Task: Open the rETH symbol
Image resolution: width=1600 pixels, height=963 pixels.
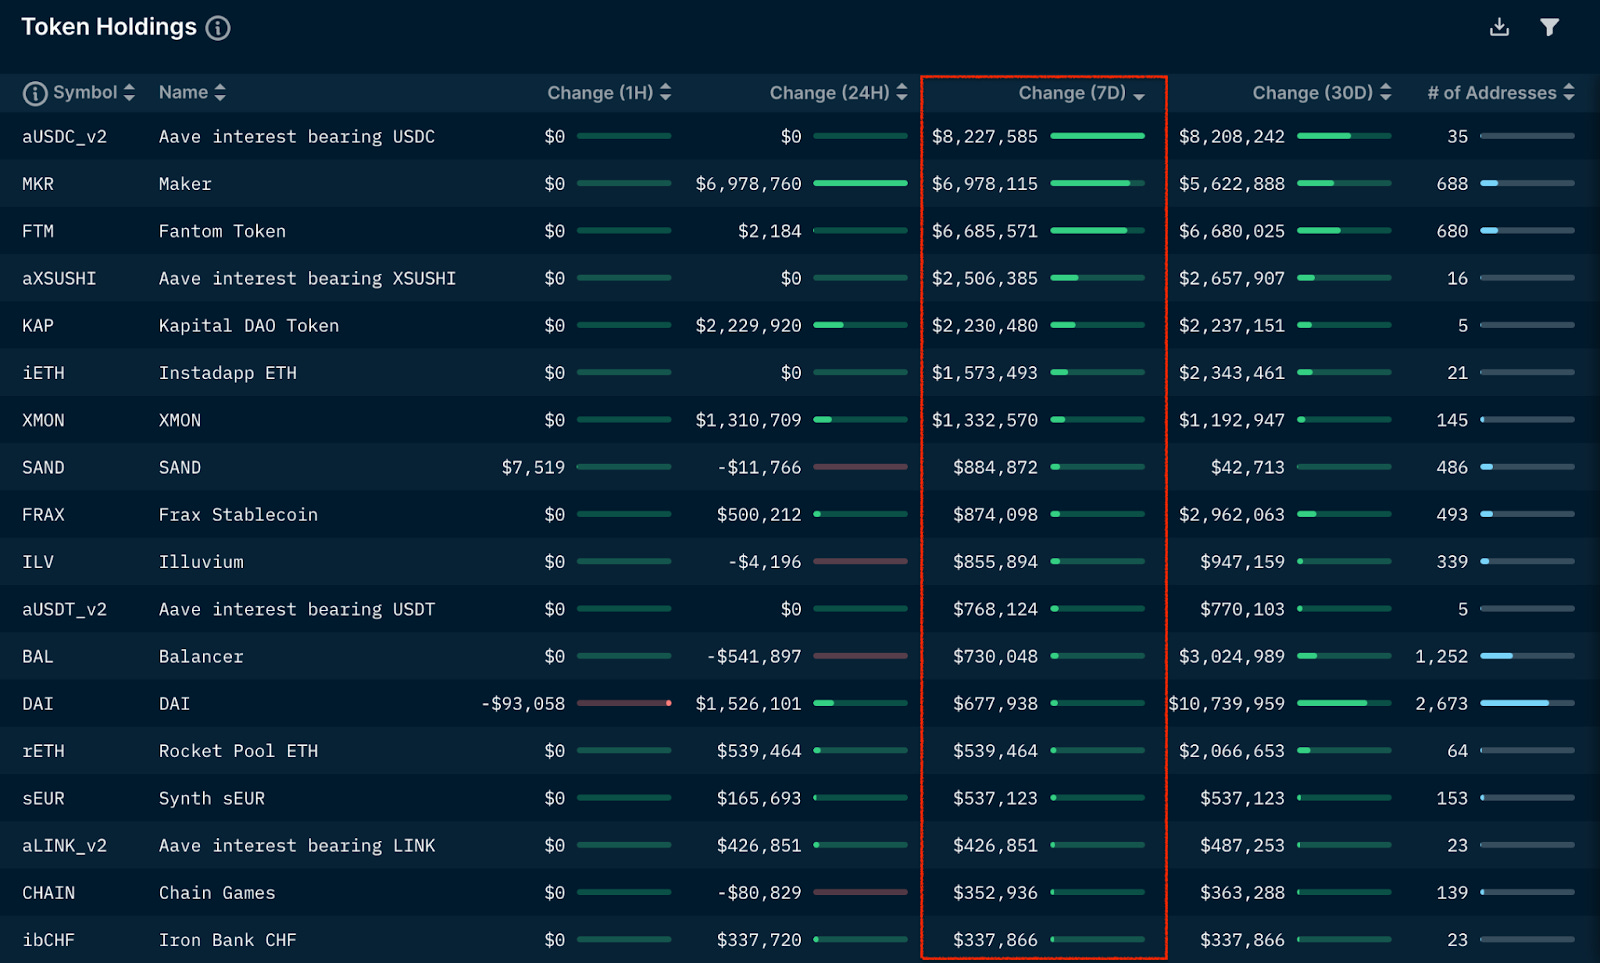Action: click(x=43, y=751)
